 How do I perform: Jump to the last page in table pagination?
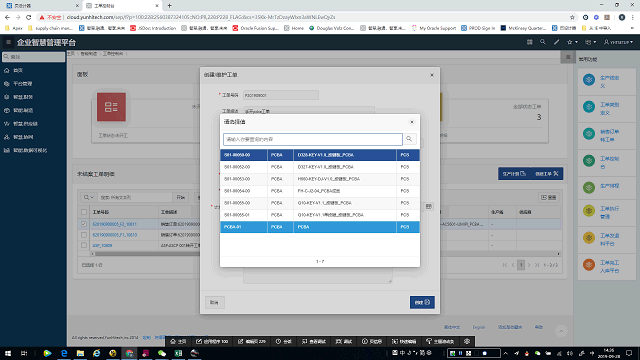tap(537, 265)
